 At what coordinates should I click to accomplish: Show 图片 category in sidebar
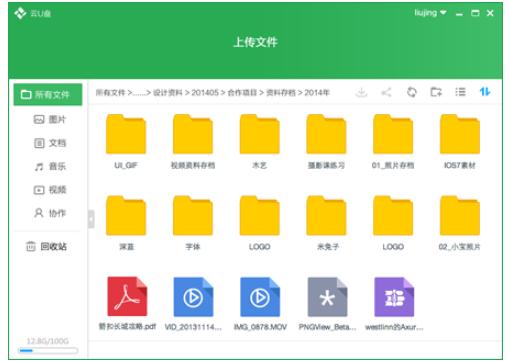[x=50, y=119]
